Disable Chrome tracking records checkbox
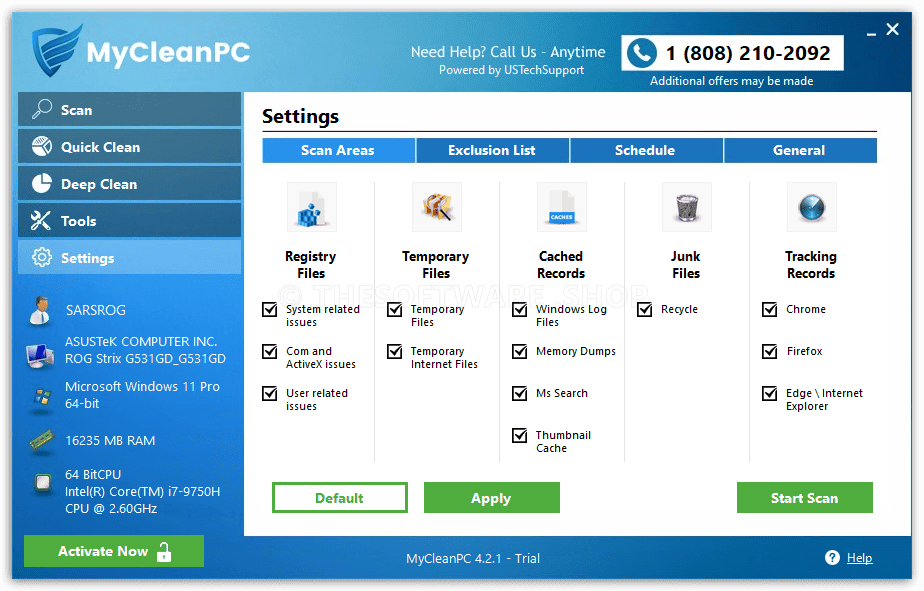 (770, 309)
